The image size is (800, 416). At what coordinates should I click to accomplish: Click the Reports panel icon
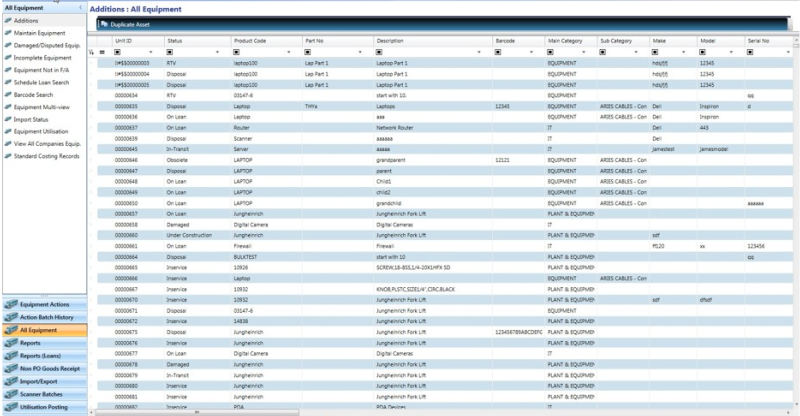(x=11, y=343)
